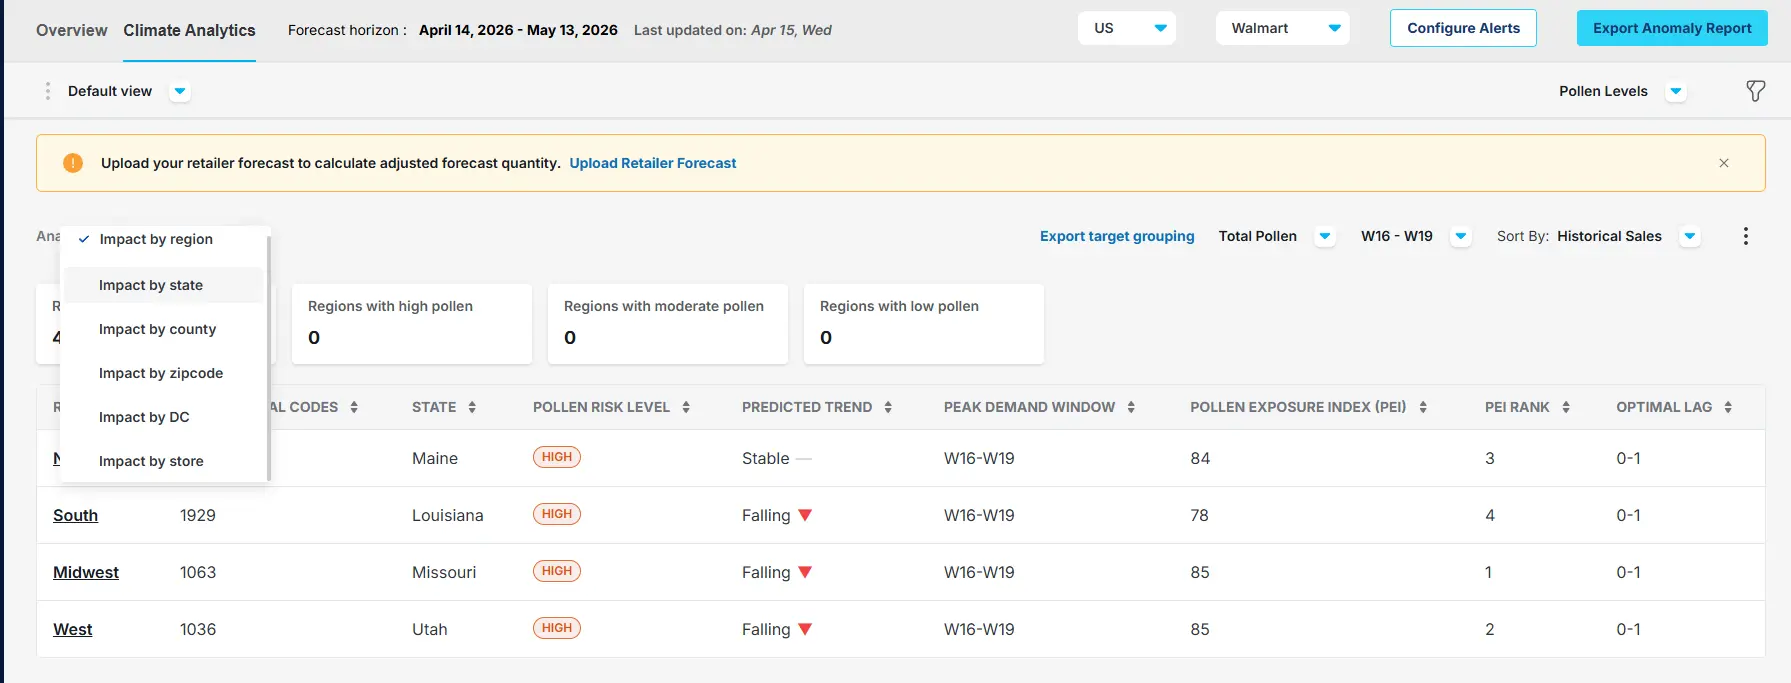Screen dimensions: 1791x683
Task: Sort the Peak Demand Window column
Action: coord(1131,407)
